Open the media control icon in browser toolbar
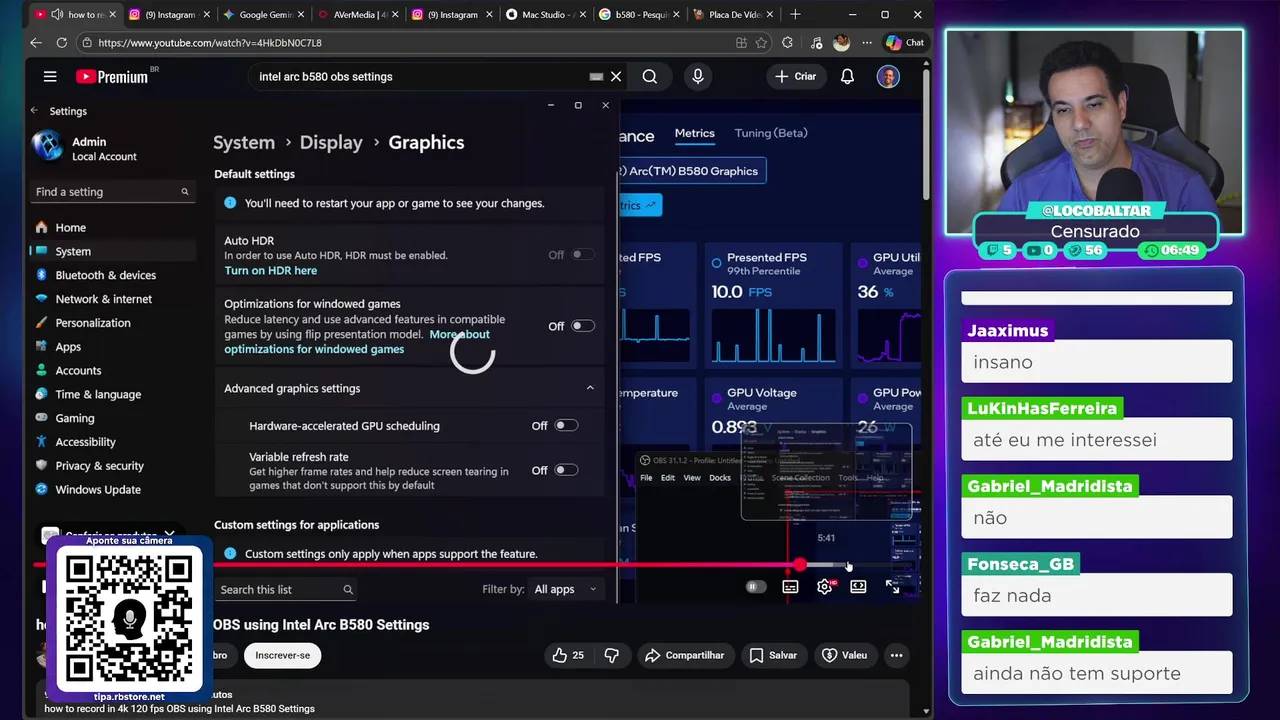1280x720 pixels. tap(817, 43)
